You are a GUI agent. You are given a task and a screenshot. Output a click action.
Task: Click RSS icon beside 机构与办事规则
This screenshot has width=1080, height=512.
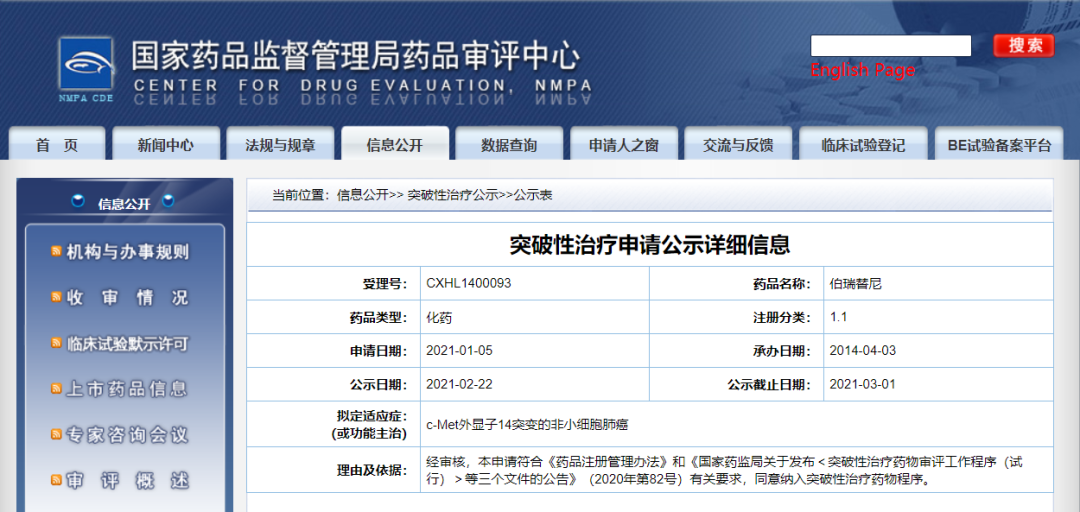57,252
